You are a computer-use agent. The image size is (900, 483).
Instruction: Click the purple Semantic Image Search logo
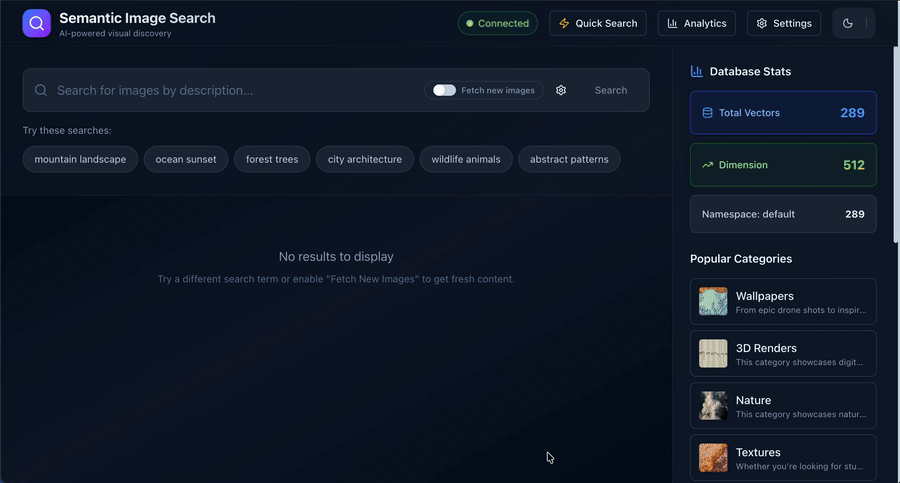pyautogui.click(x=36, y=23)
